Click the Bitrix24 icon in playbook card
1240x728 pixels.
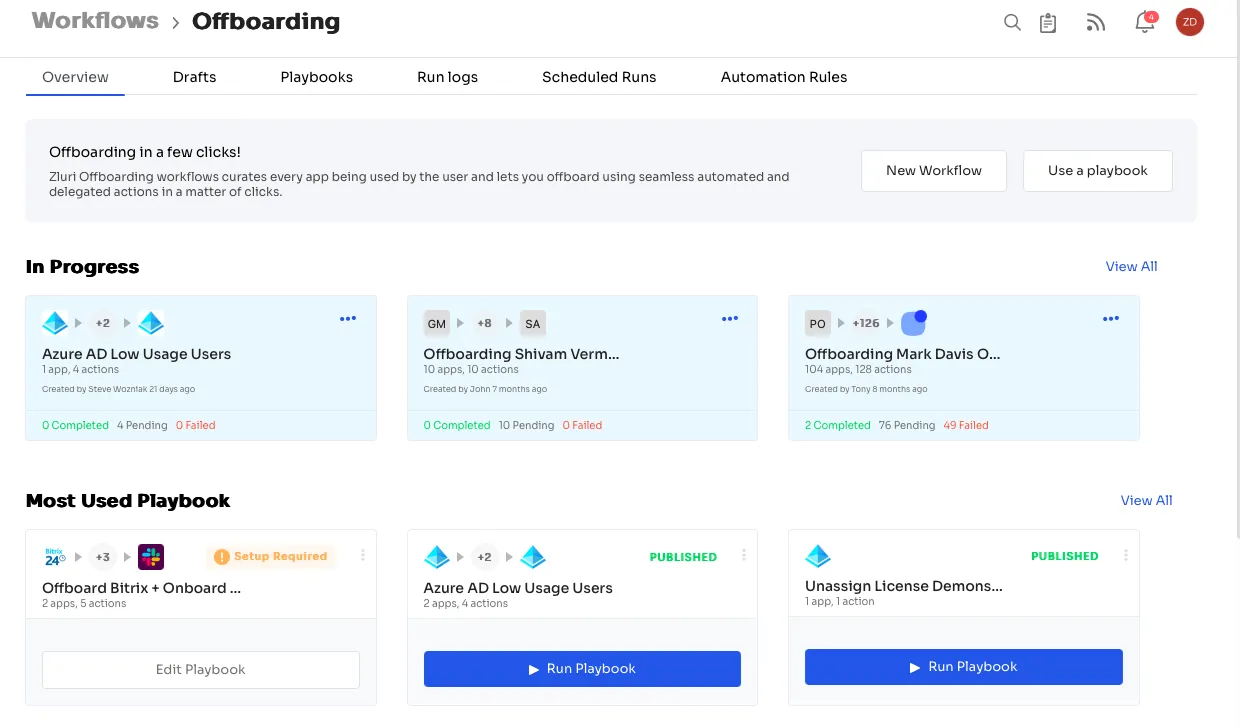tap(55, 557)
